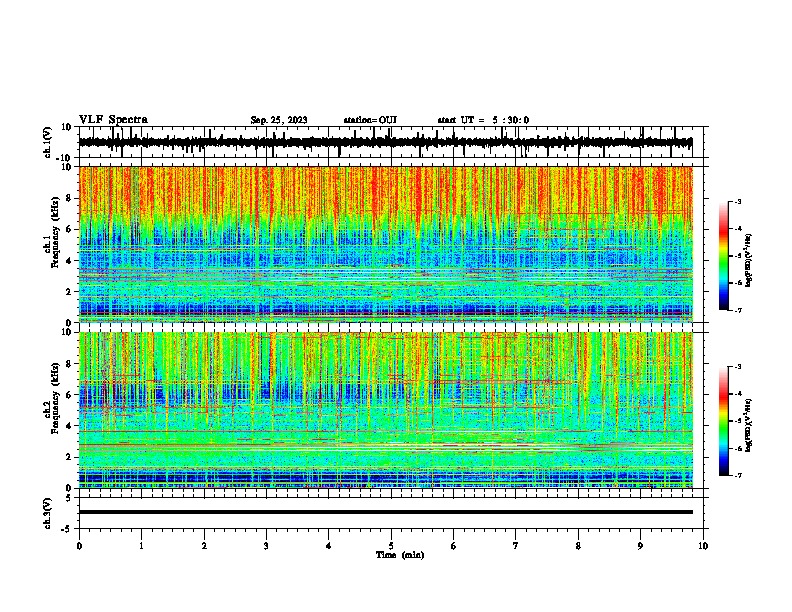Click the "Time (min)" axis label
This screenshot has height=612, width=792.
(400, 555)
